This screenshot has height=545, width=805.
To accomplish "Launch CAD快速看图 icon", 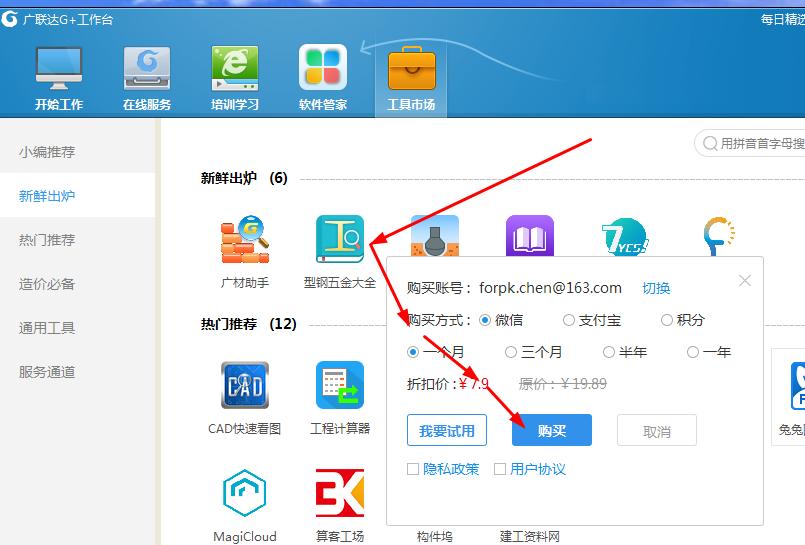I will tap(245, 385).
